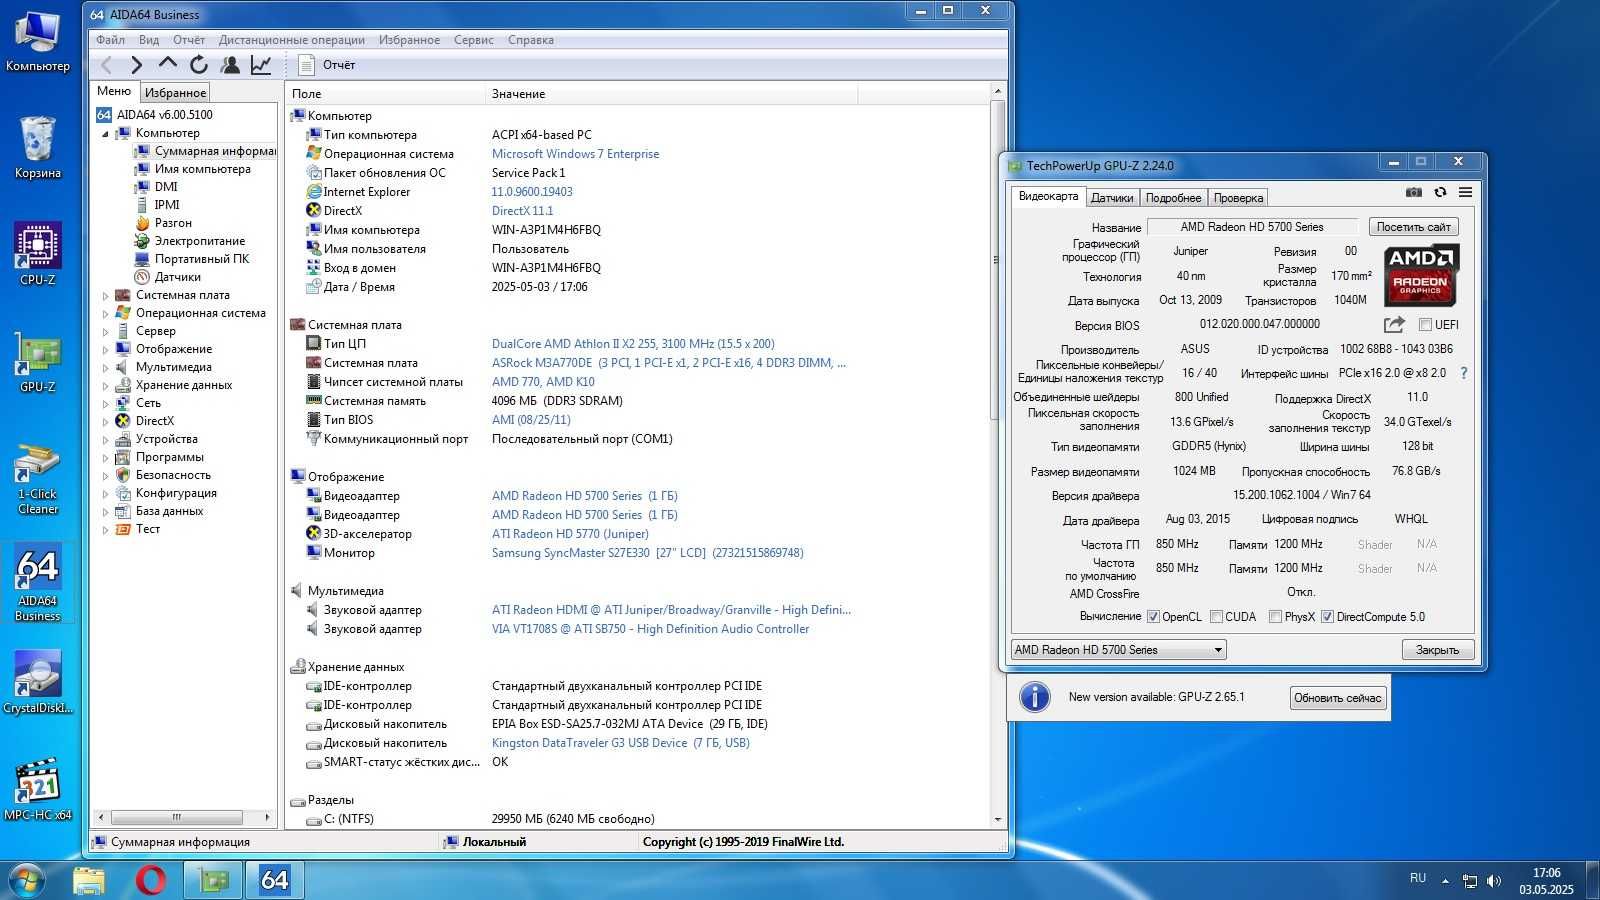Take GPU-Z screenshot with camera icon
The image size is (1600, 900).
[1414, 192]
